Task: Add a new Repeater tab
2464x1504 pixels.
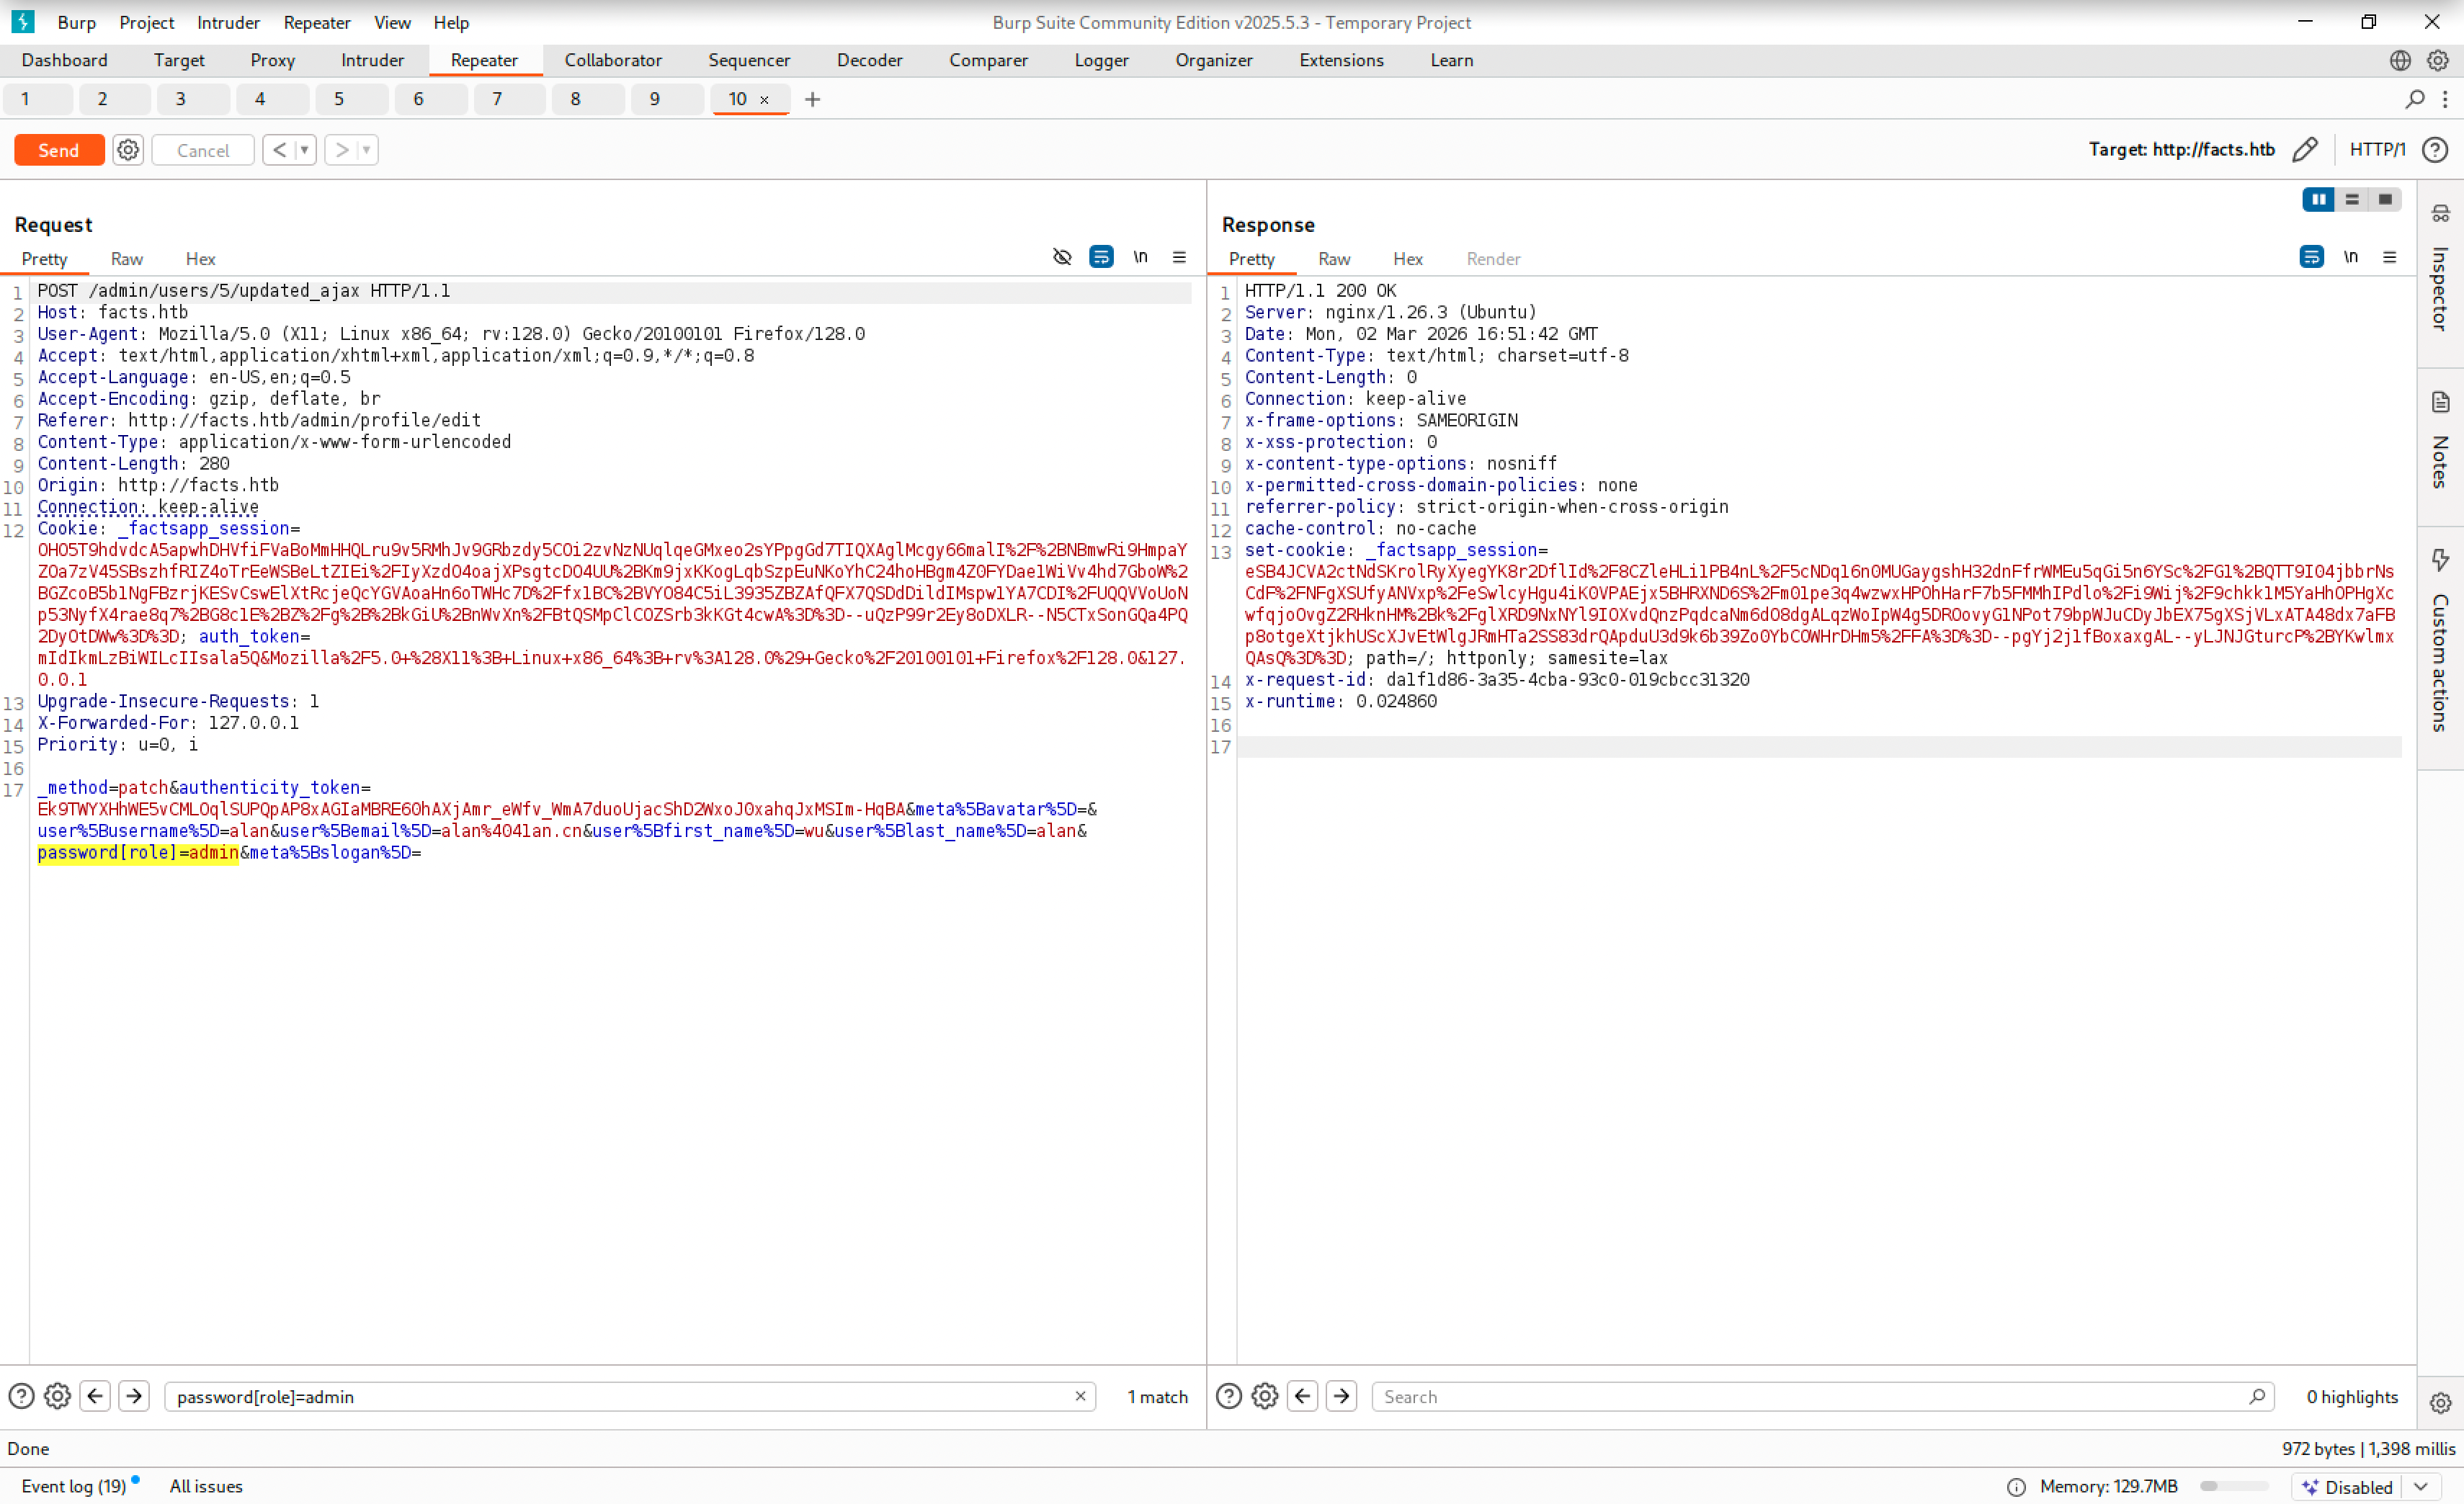Action: pos(812,99)
